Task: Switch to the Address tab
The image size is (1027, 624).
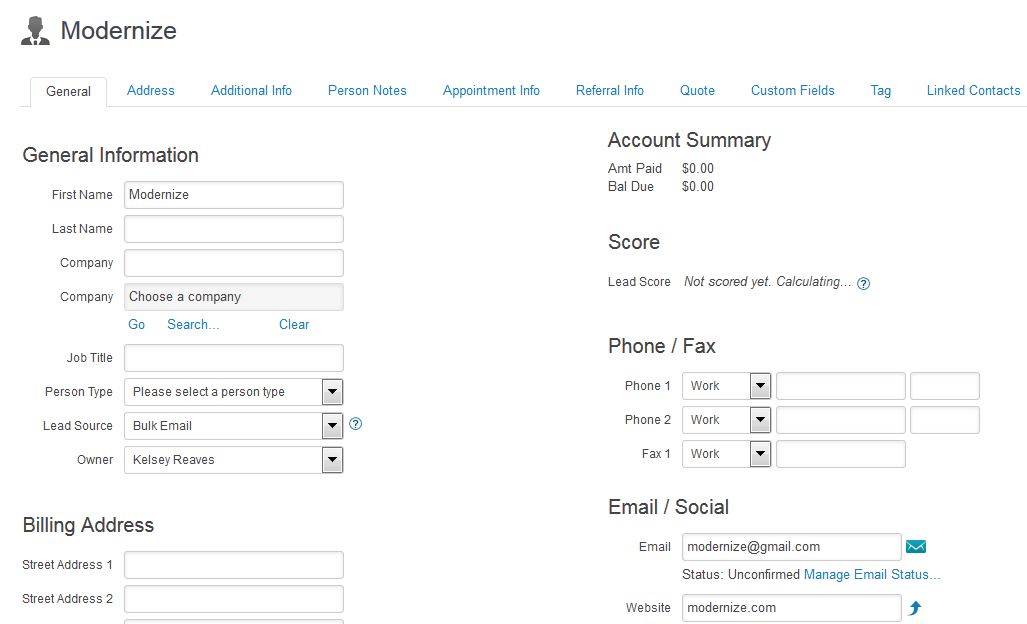Action: [151, 90]
